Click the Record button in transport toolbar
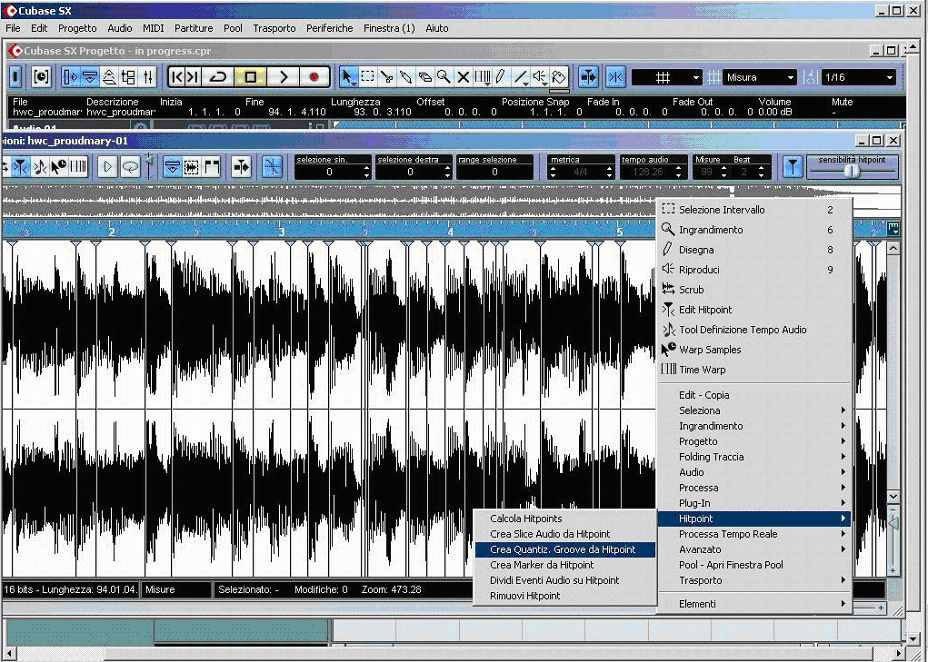The height and width of the screenshot is (662, 928). pyautogui.click(x=314, y=77)
